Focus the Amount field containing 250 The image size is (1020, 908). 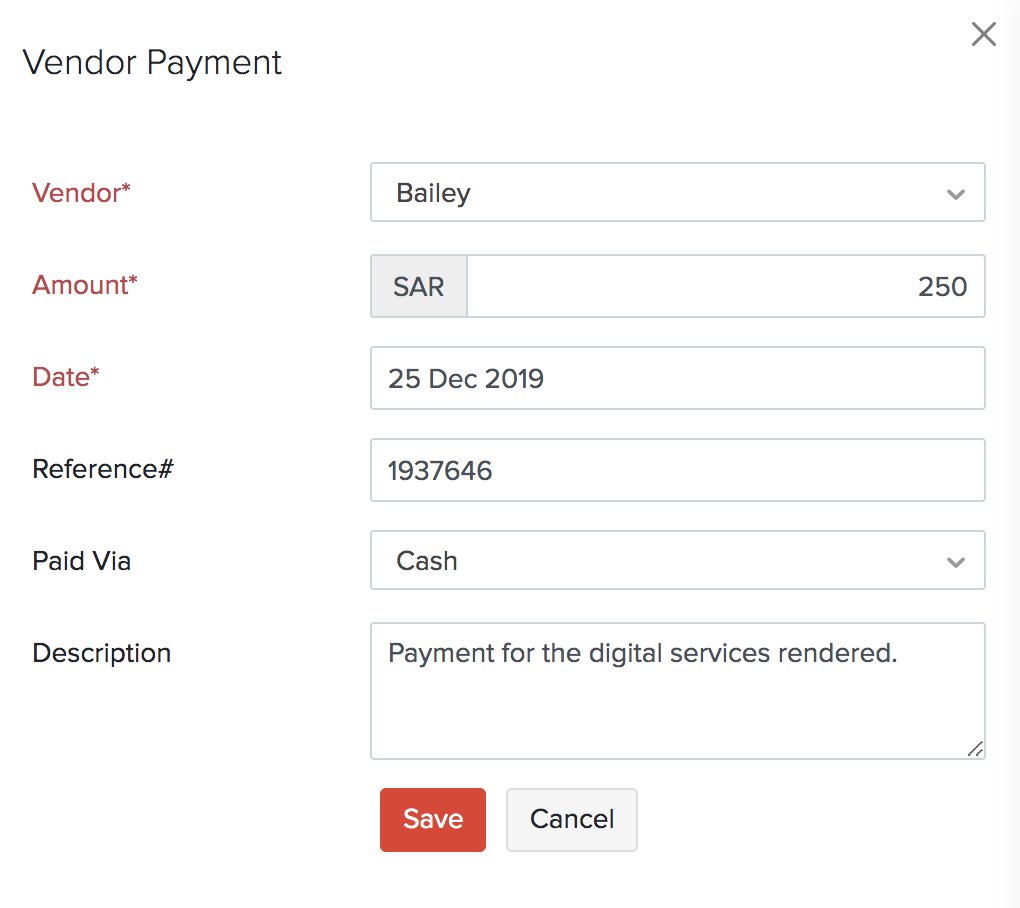point(725,287)
